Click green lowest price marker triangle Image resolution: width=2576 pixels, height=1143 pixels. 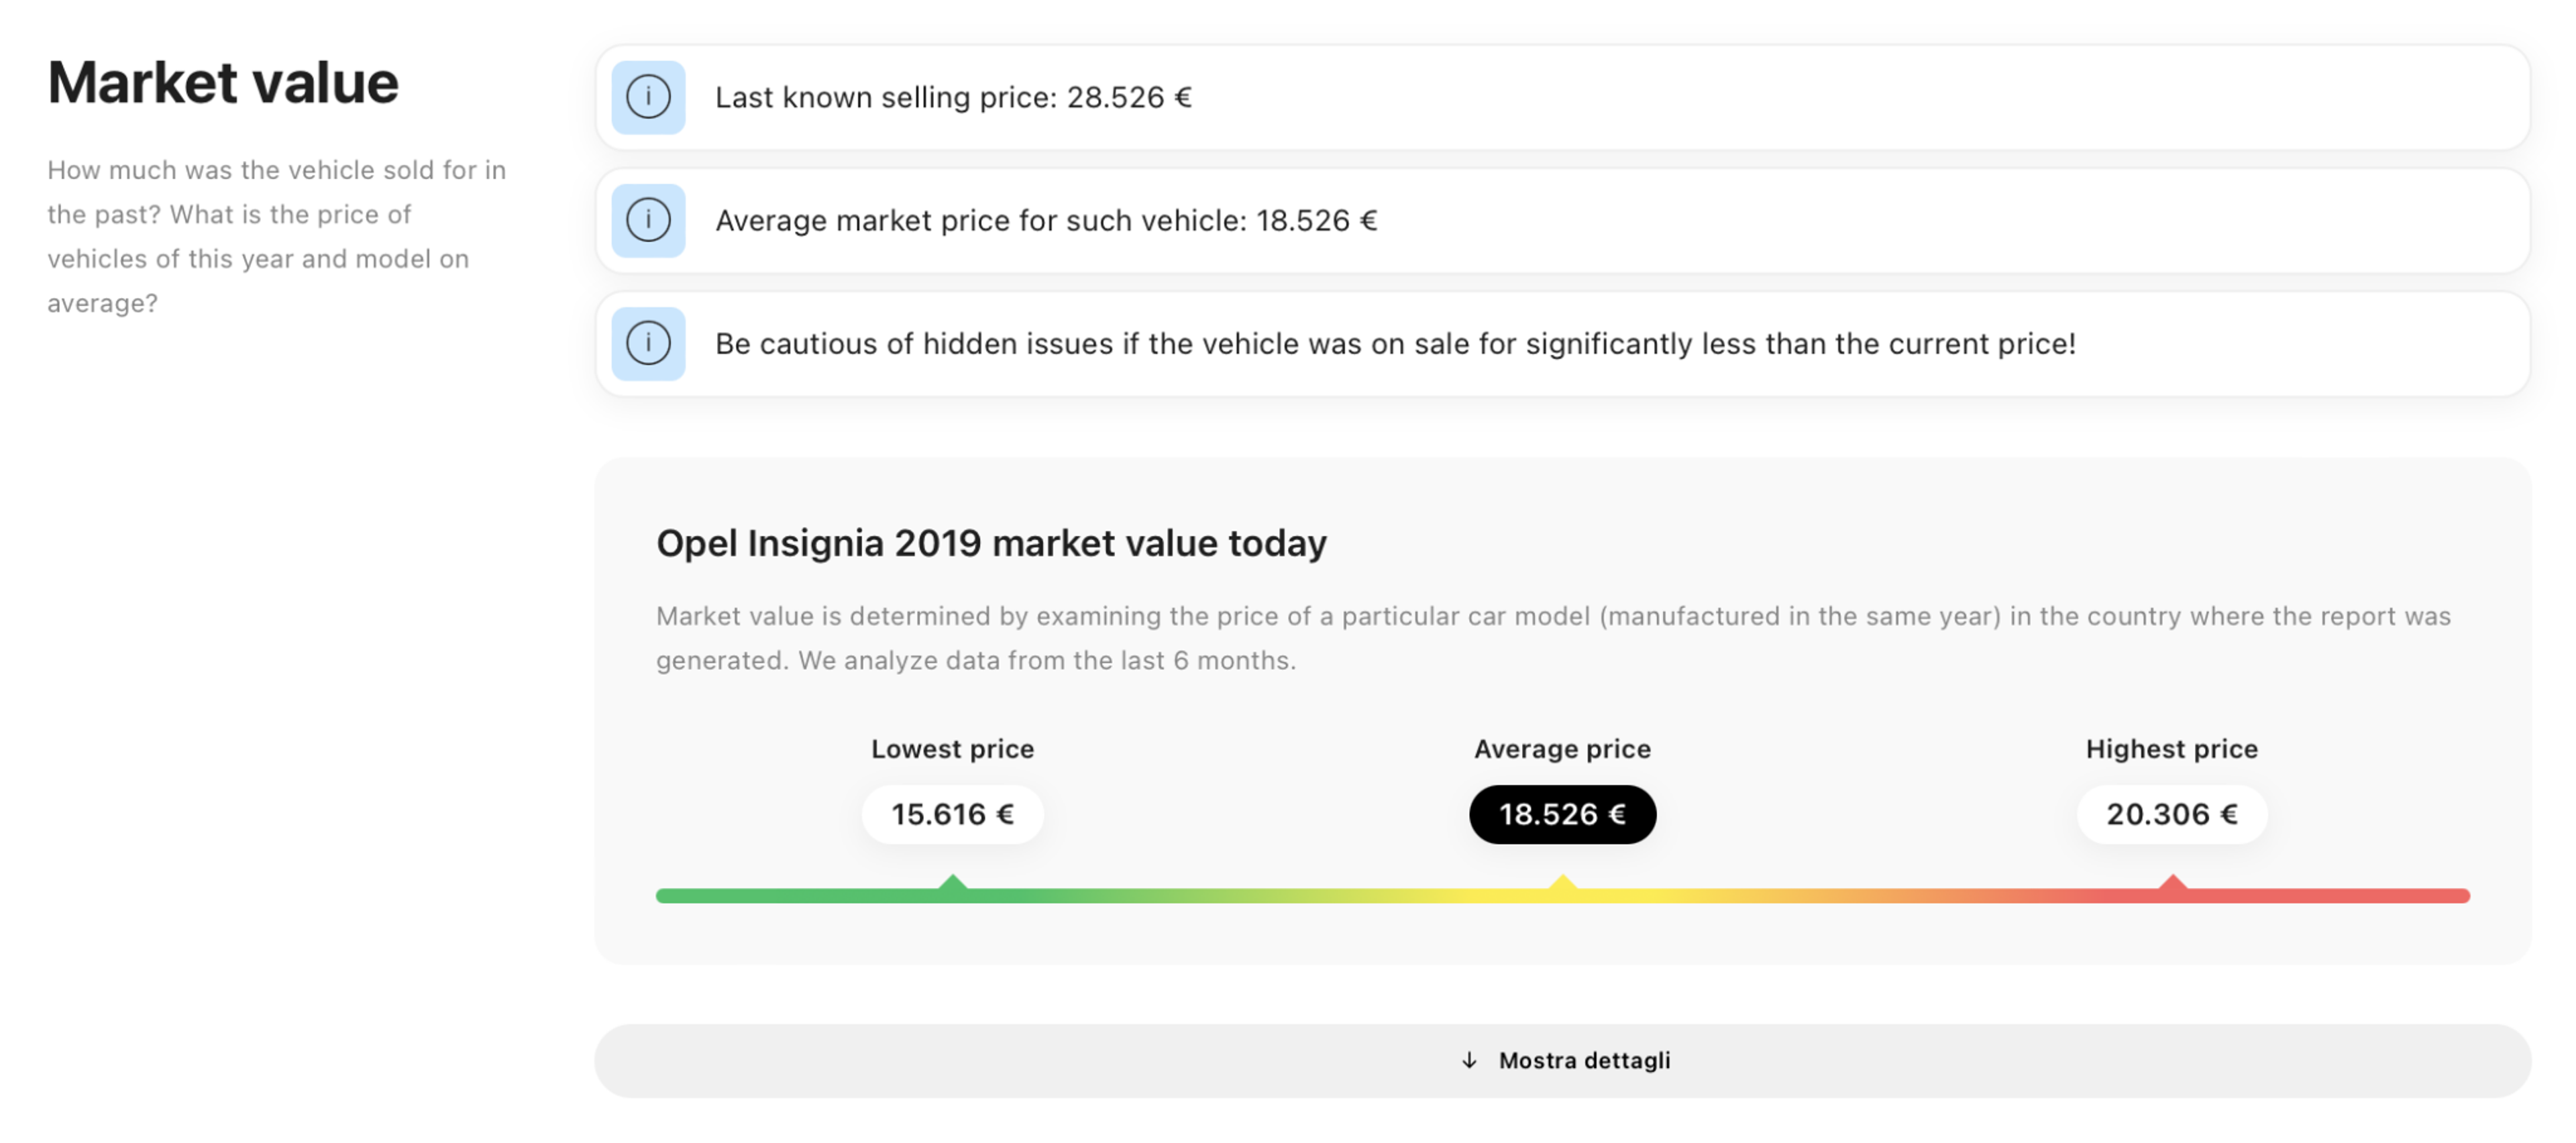(x=953, y=883)
